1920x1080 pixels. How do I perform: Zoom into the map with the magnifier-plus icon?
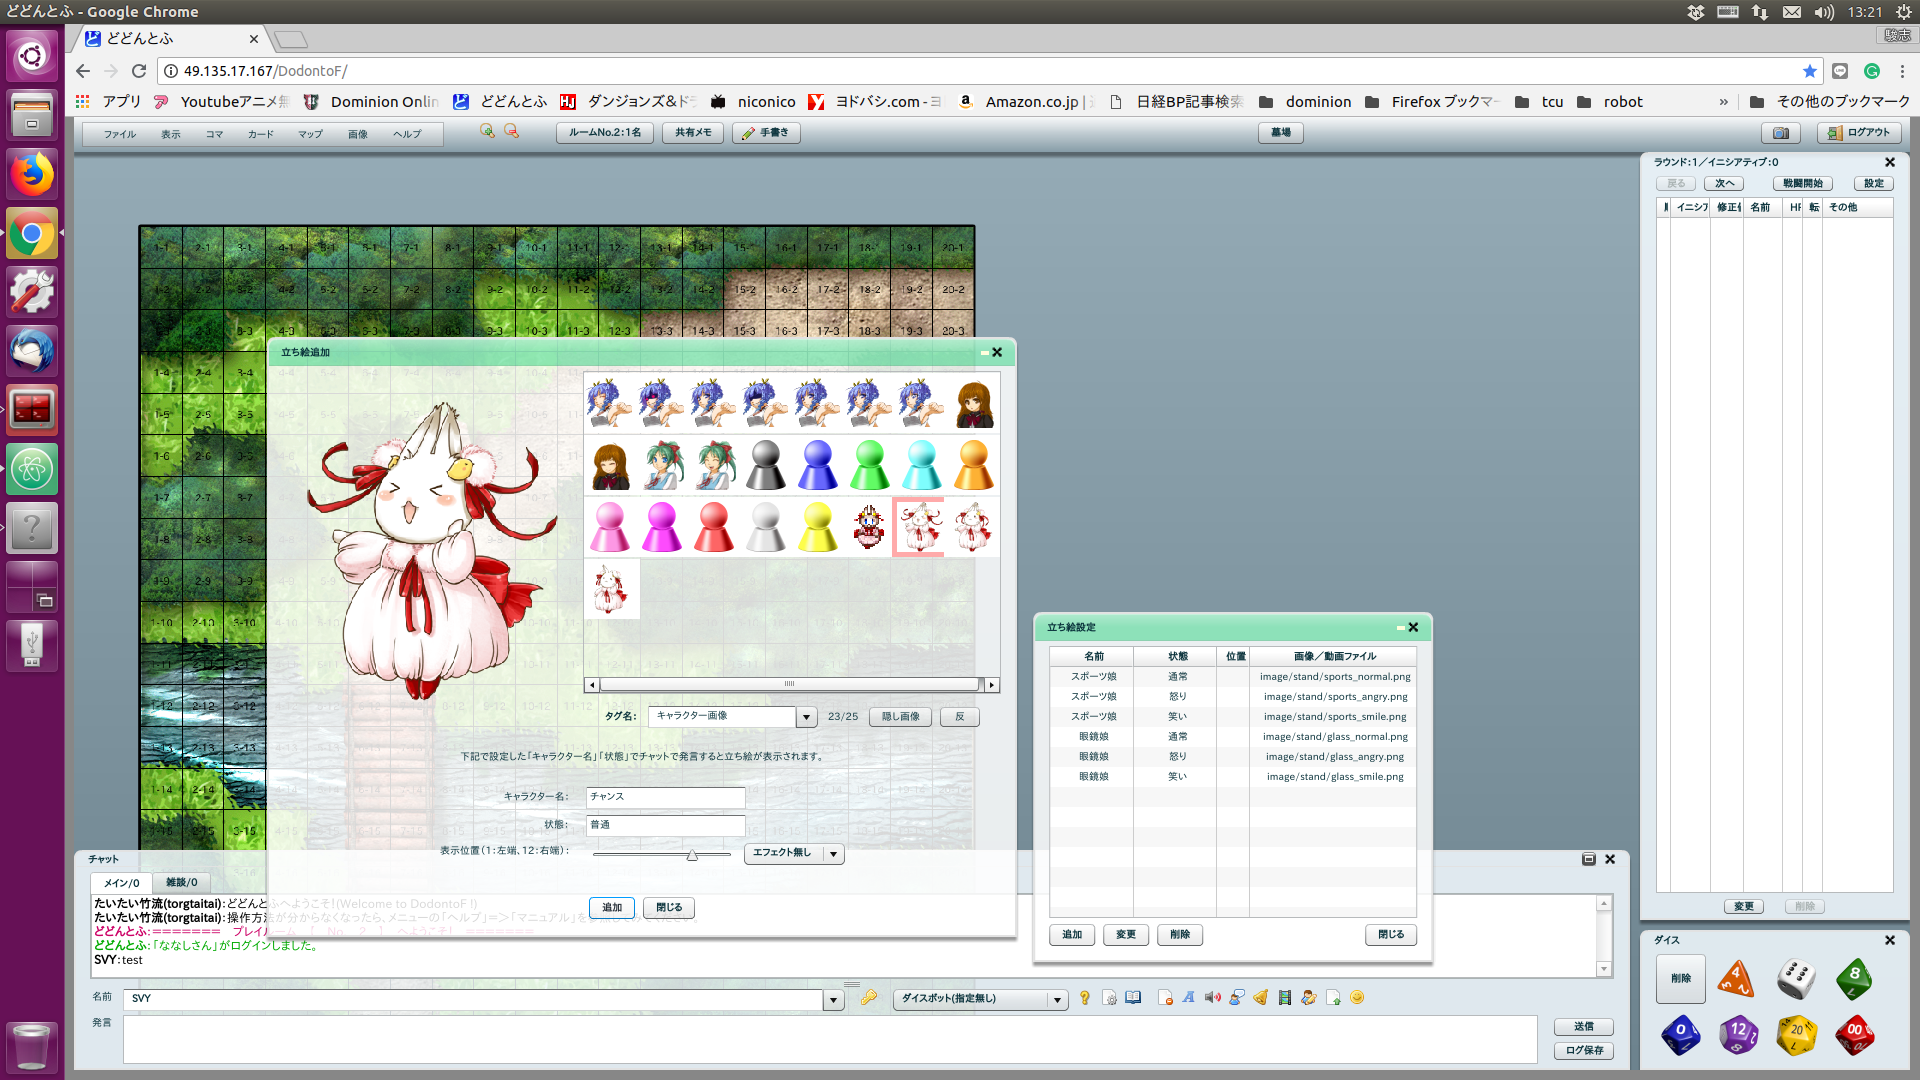pyautogui.click(x=488, y=132)
